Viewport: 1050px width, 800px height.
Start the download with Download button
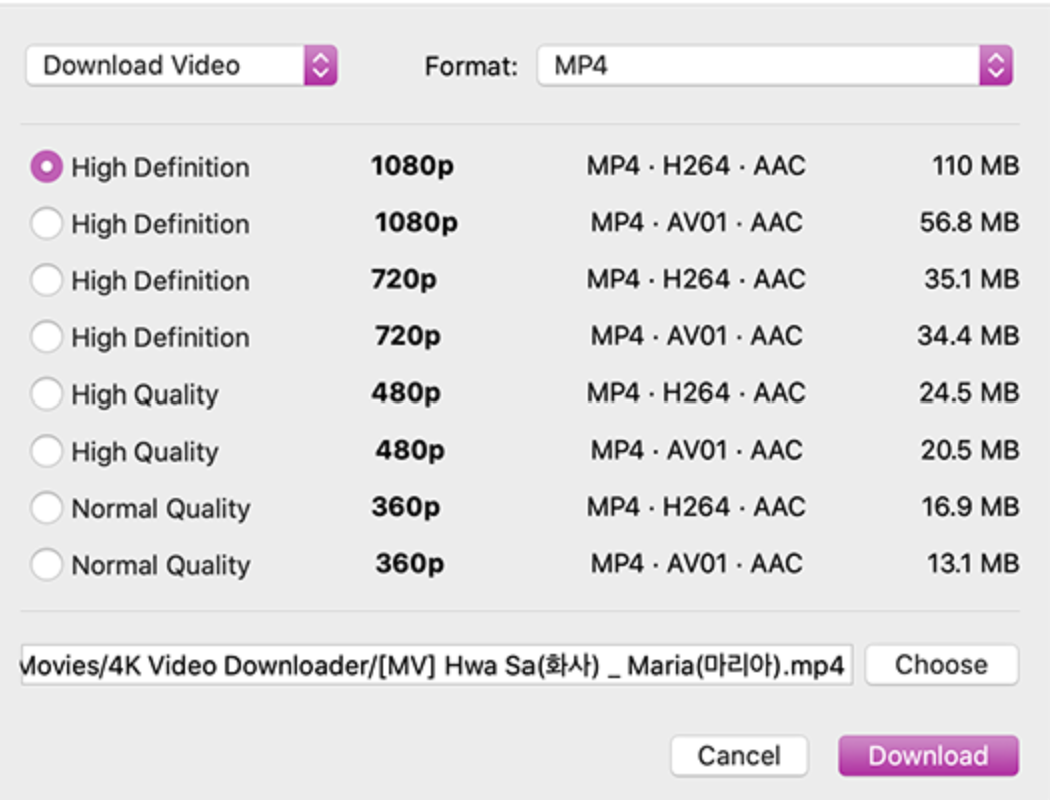929,756
